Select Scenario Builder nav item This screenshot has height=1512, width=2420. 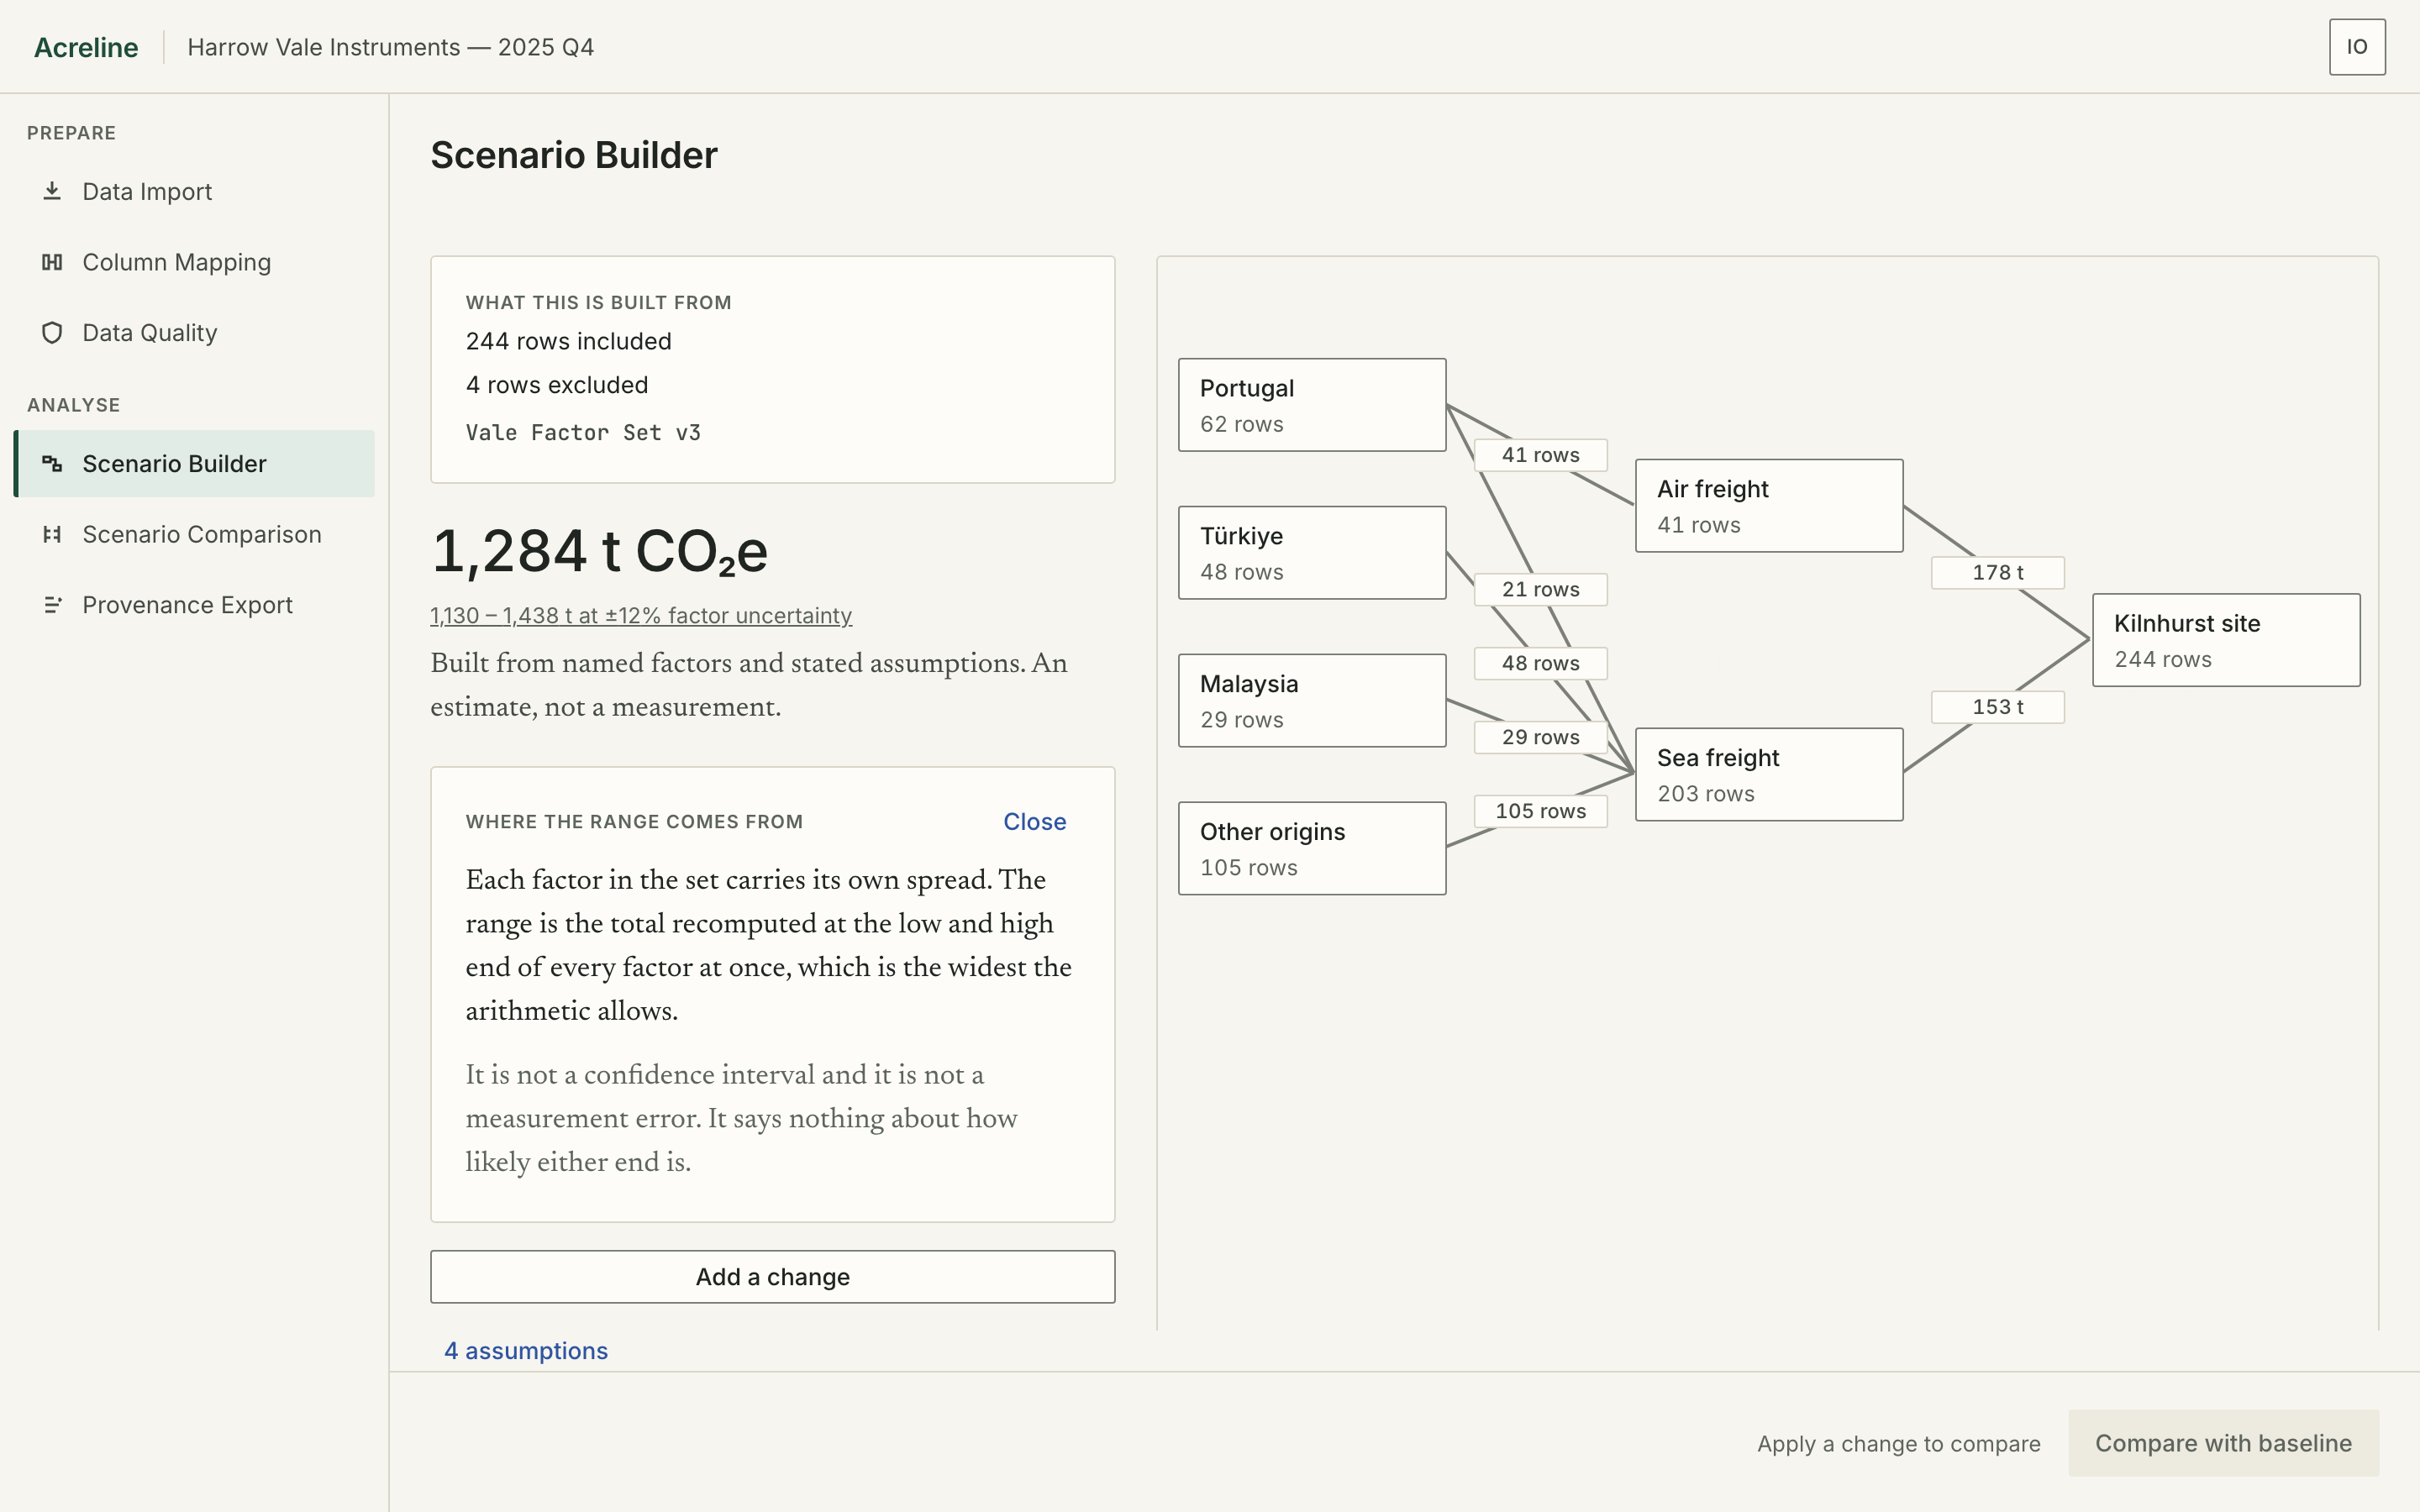point(194,464)
